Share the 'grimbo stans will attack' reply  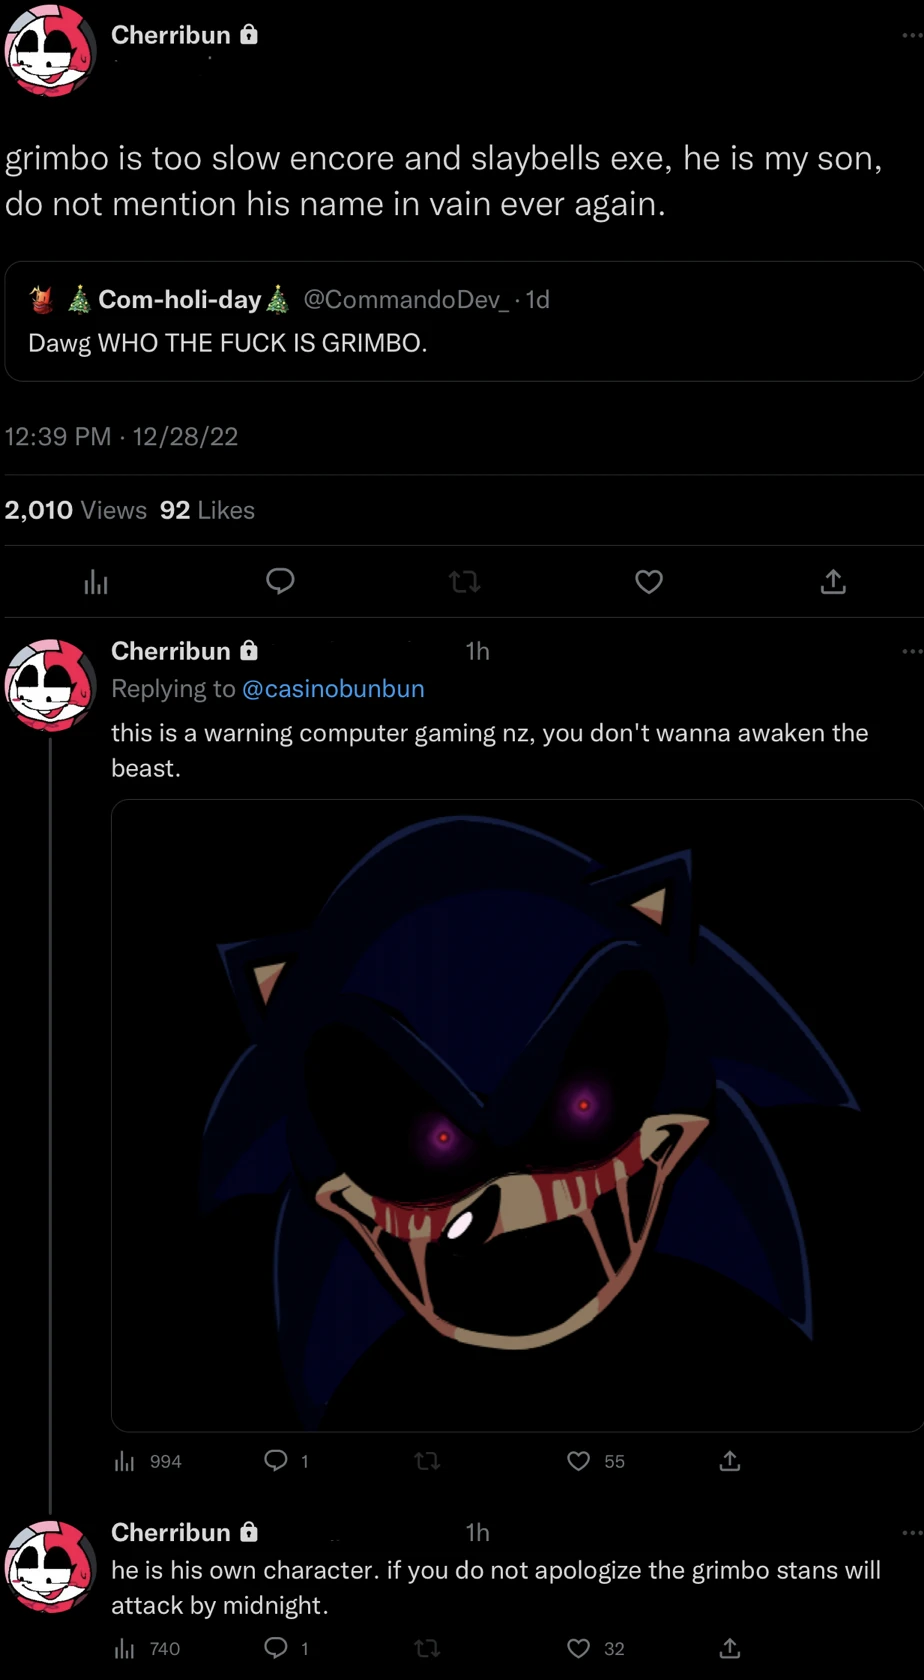(x=730, y=1648)
